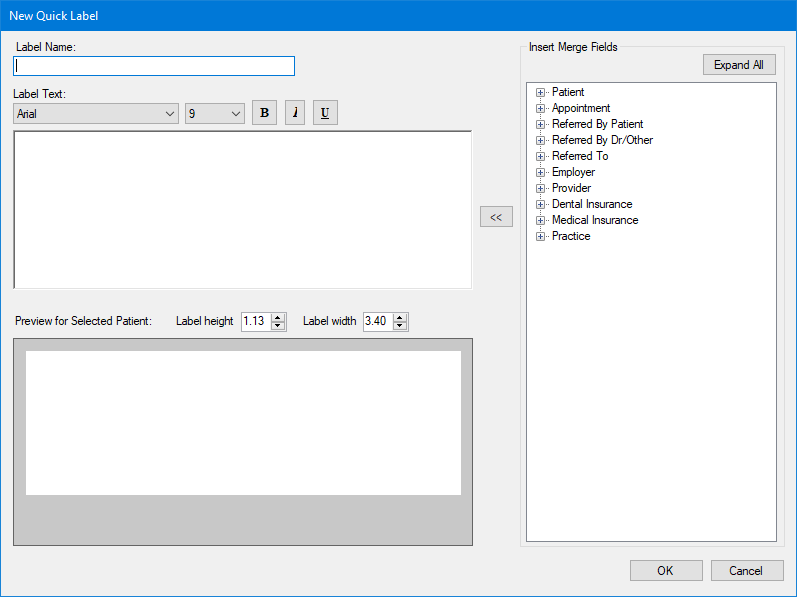The width and height of the screenshot is (797, 597).
Task: Click the insert merge field arrow button
Action: pyautogui.click(x=496, y=217)
